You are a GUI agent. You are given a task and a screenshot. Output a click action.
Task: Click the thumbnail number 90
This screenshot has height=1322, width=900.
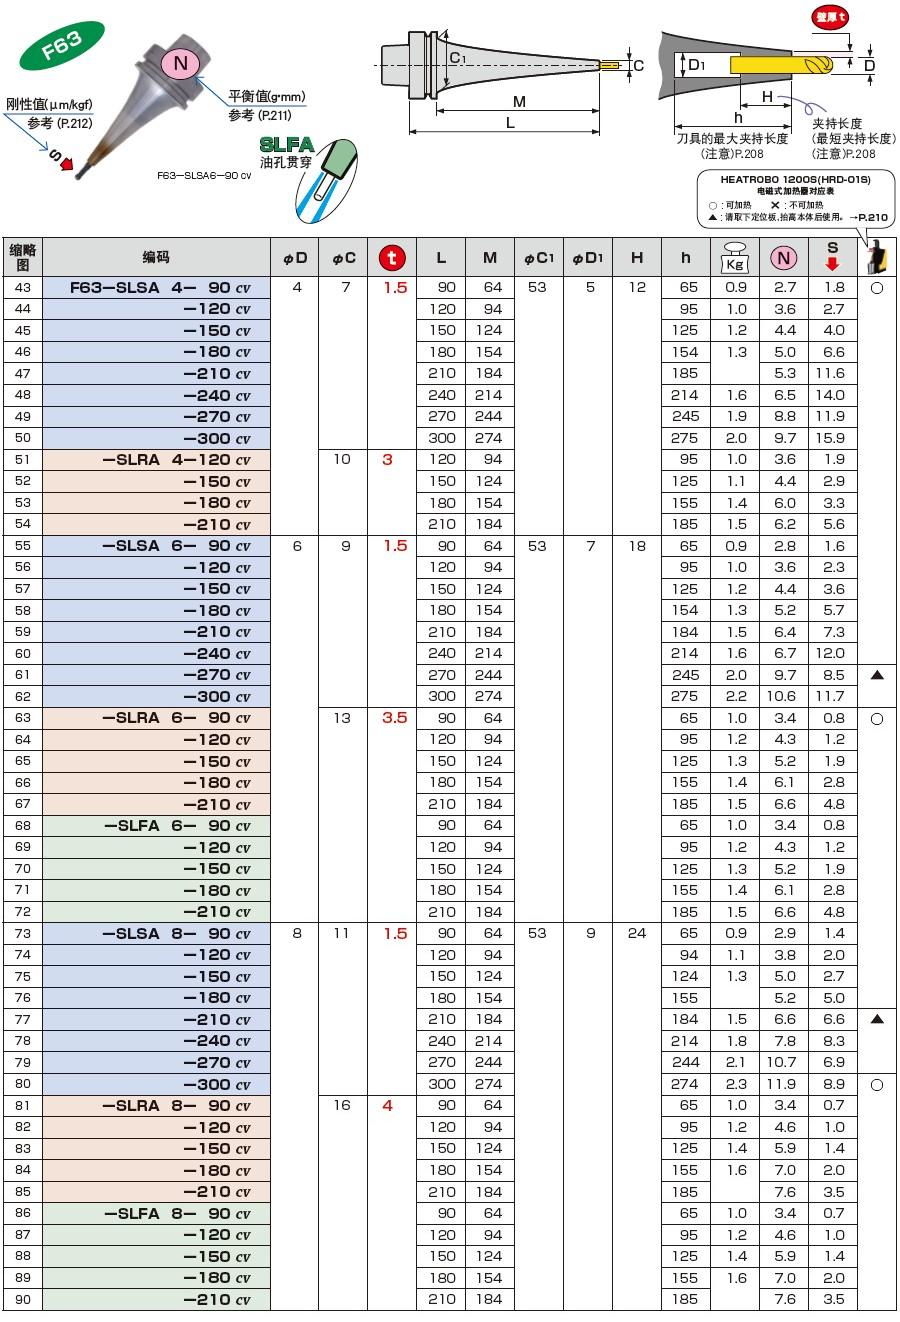22,1300
